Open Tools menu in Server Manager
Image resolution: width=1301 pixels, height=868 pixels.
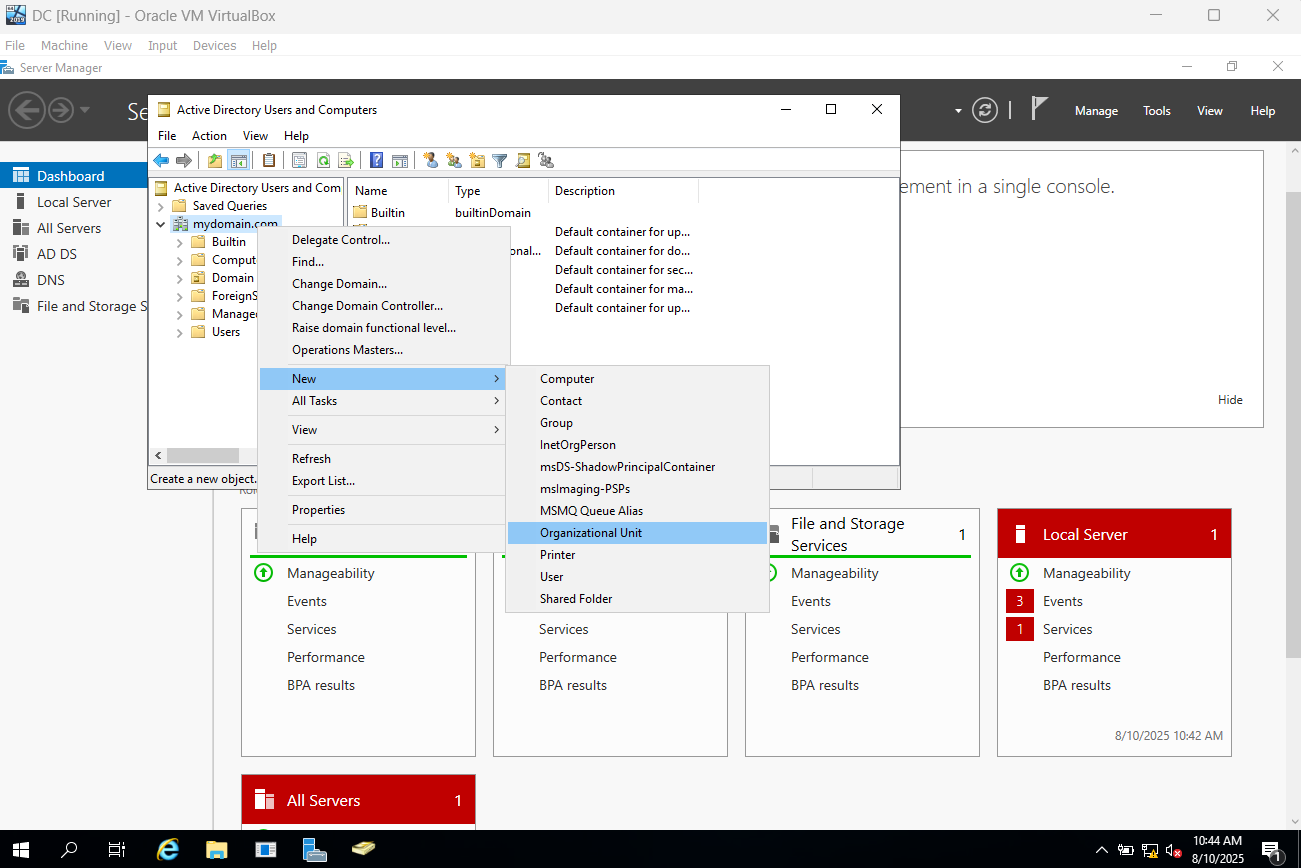pyautogui.click(x=1157, y=111)
